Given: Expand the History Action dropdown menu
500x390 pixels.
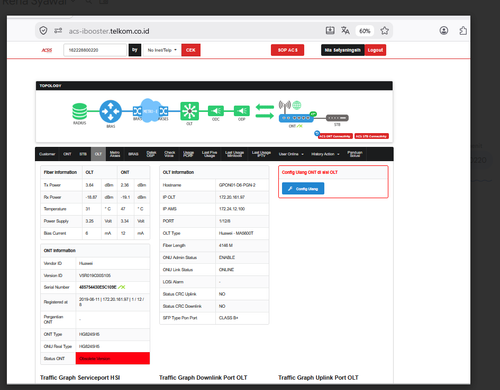Looking at the screenshot, I should [325, 154].
